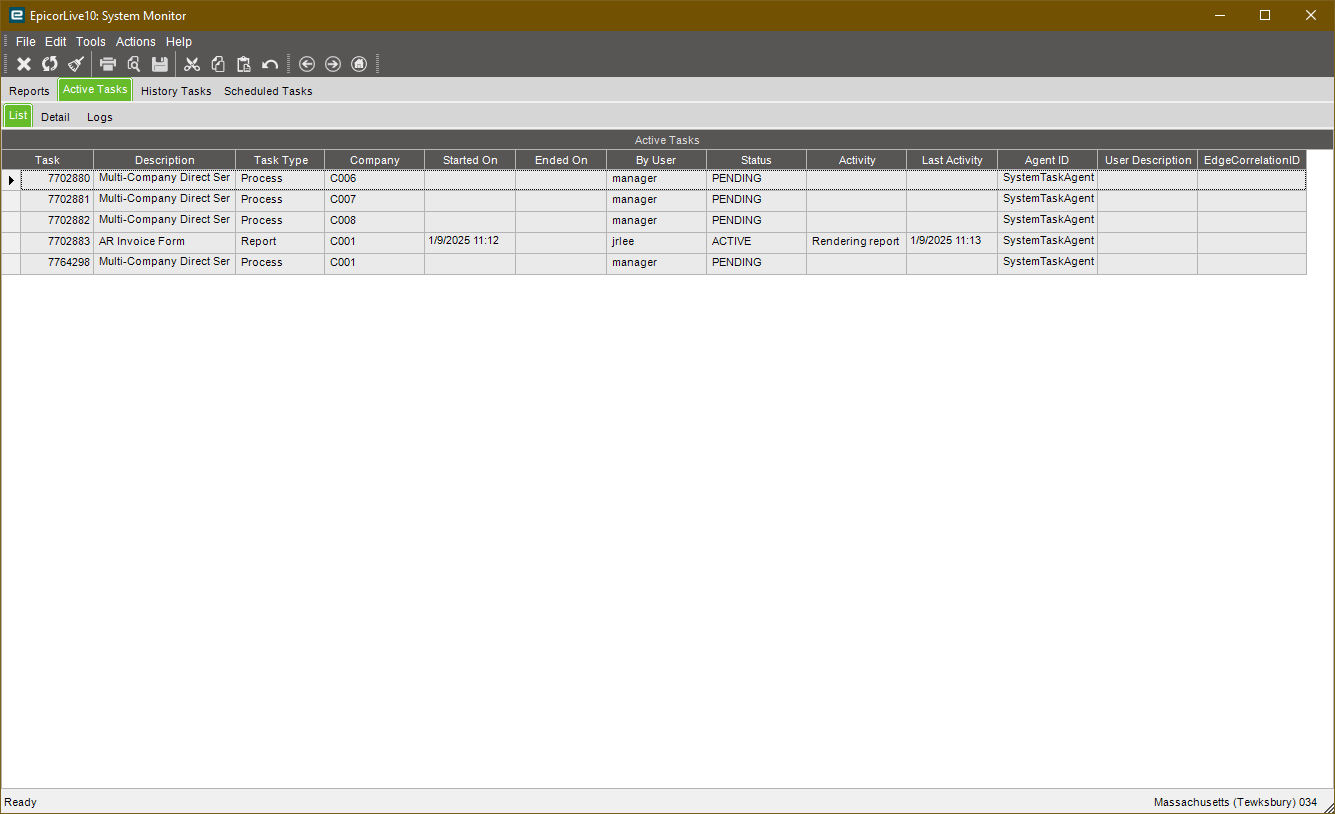The image size is (1335, 814).
Task: Open the File menu
Action: click(x=26, y=42)
